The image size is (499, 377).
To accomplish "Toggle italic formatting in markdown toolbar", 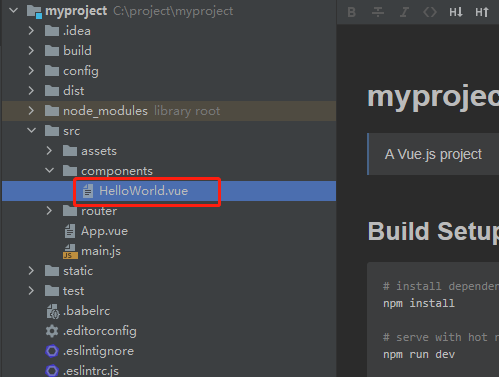I will tap(404, 12).
